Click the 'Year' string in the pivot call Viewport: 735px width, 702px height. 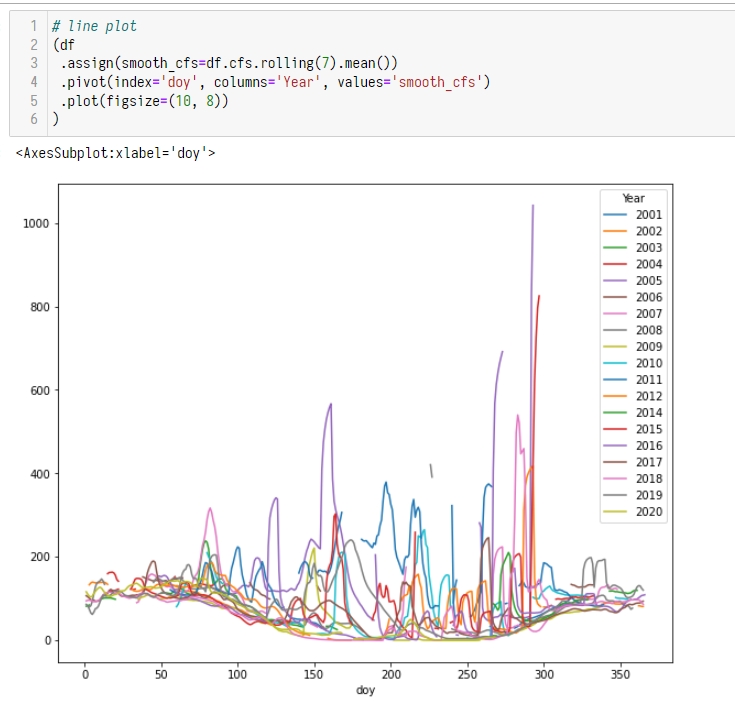[298, 82]
